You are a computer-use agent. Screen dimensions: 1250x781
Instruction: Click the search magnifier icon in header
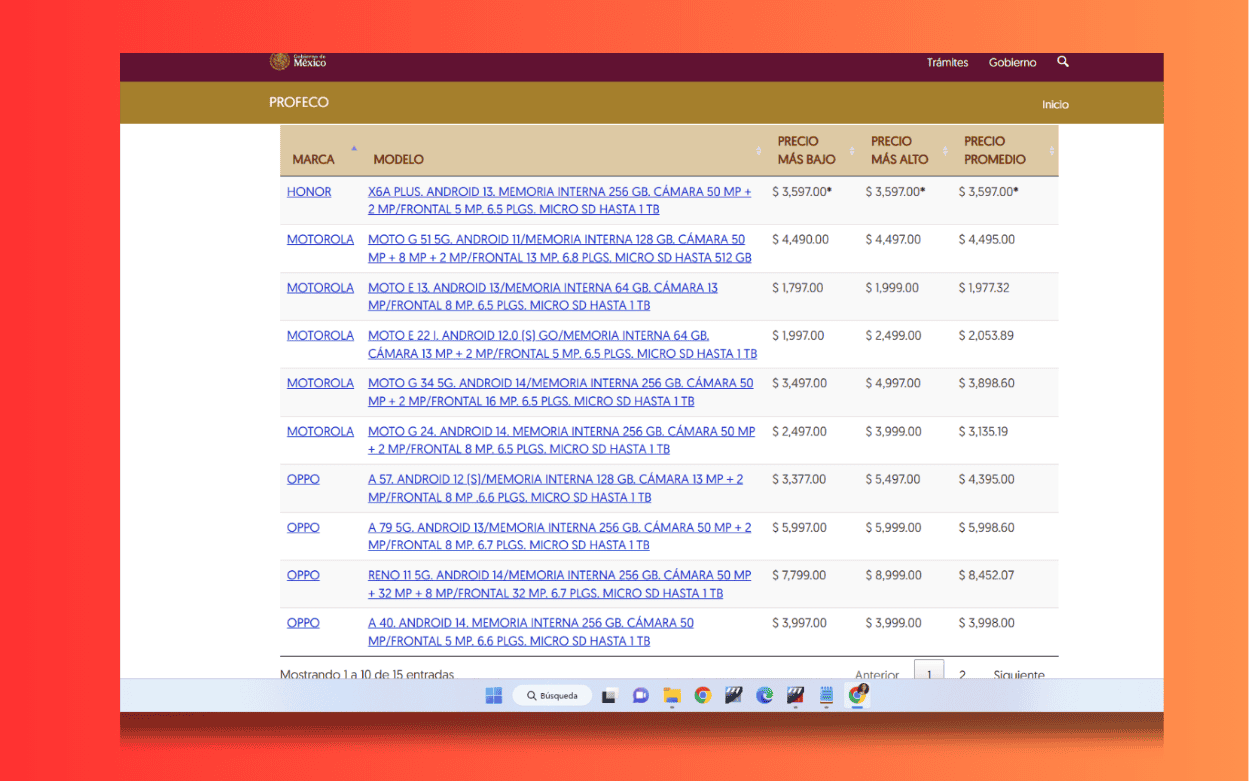click(x=1063, y=62)
